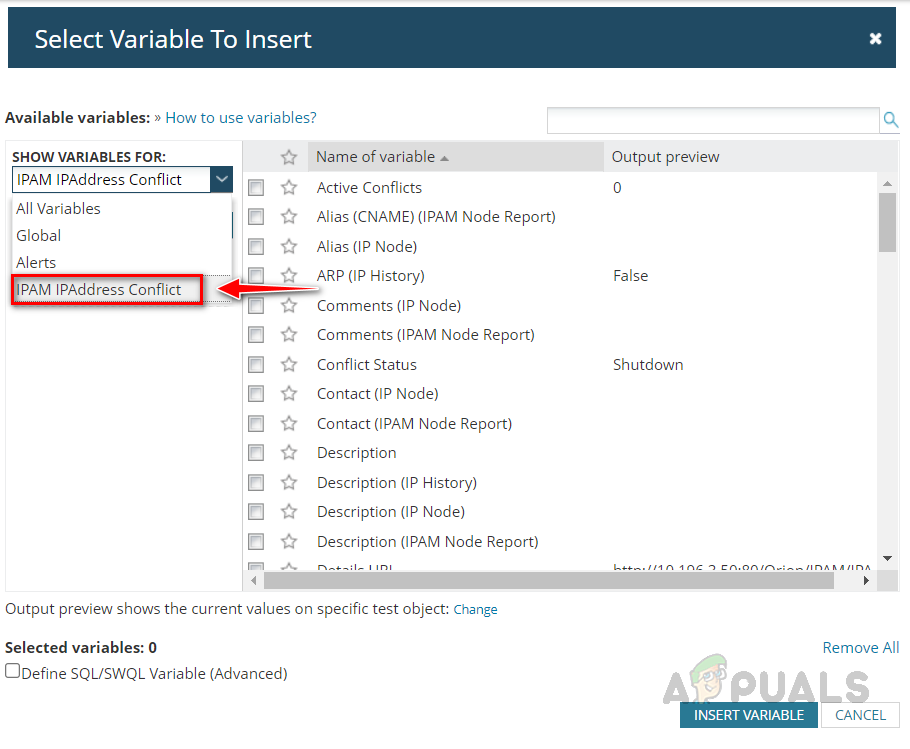This screenshot has width=910, height=749.
Task: Click Change test object link
Action: 475,609
